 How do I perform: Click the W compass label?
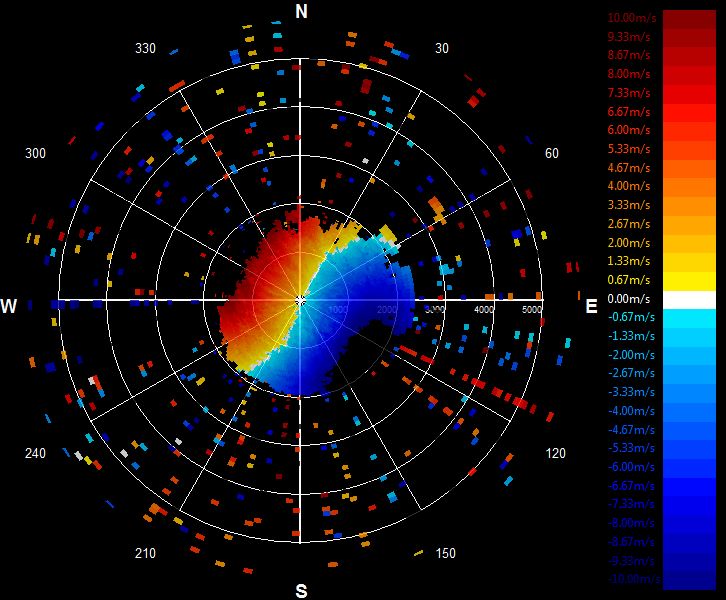click(x=9, y=306)
